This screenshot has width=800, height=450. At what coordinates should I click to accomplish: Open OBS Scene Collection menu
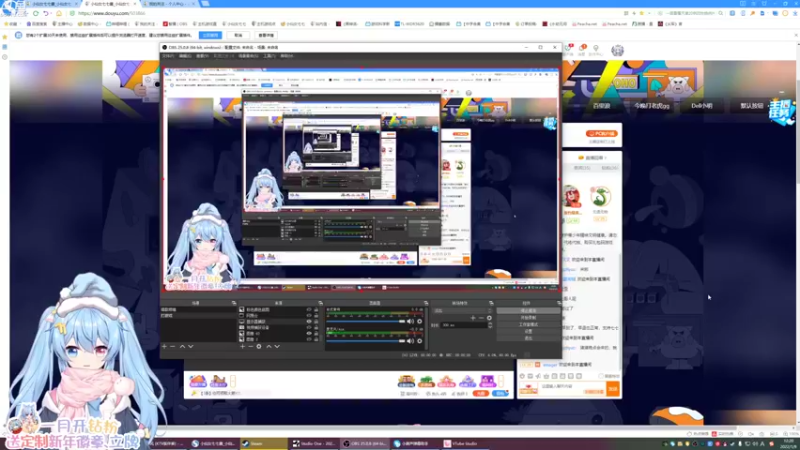click(x=248, y=56)
